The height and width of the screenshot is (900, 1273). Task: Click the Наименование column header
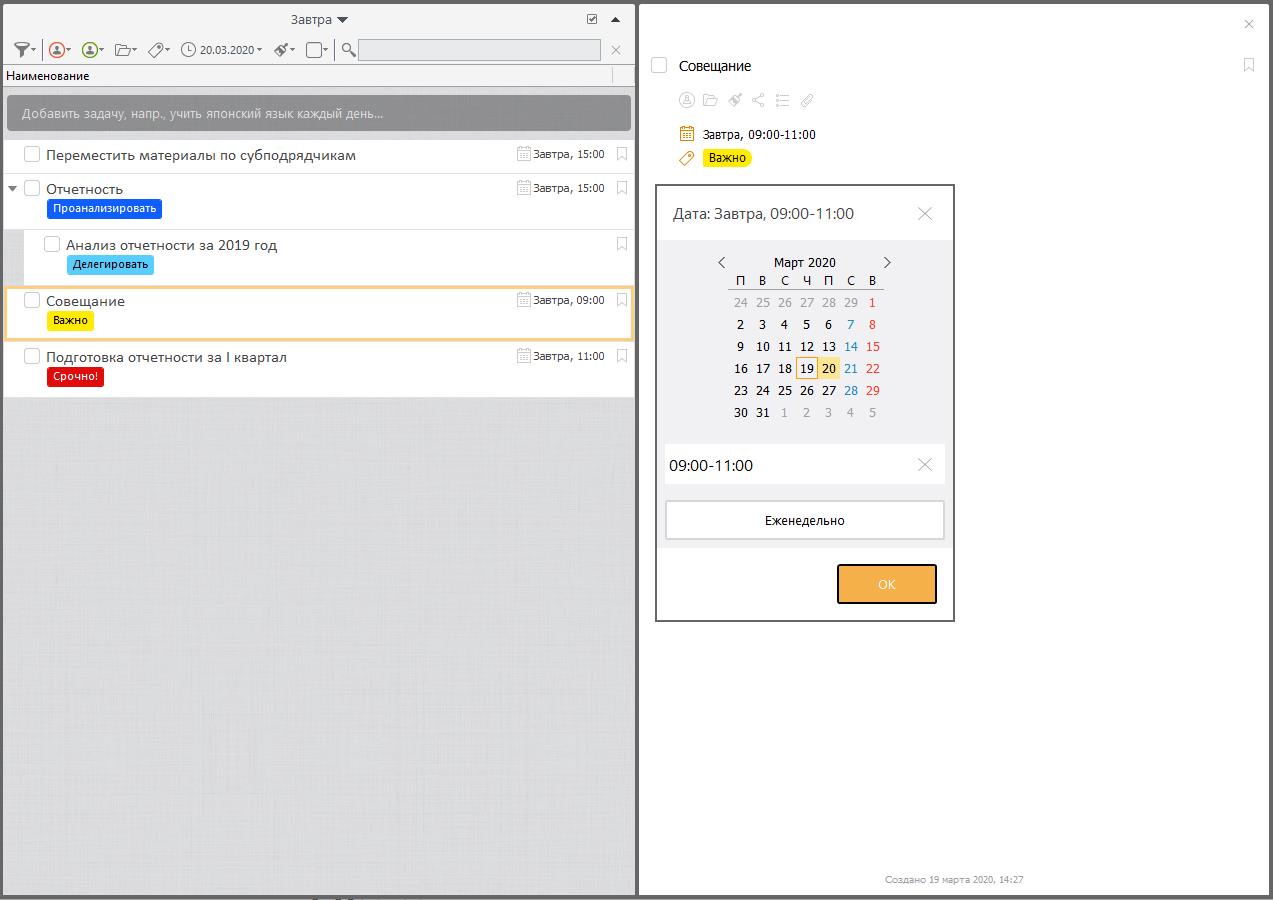point(48,76)
